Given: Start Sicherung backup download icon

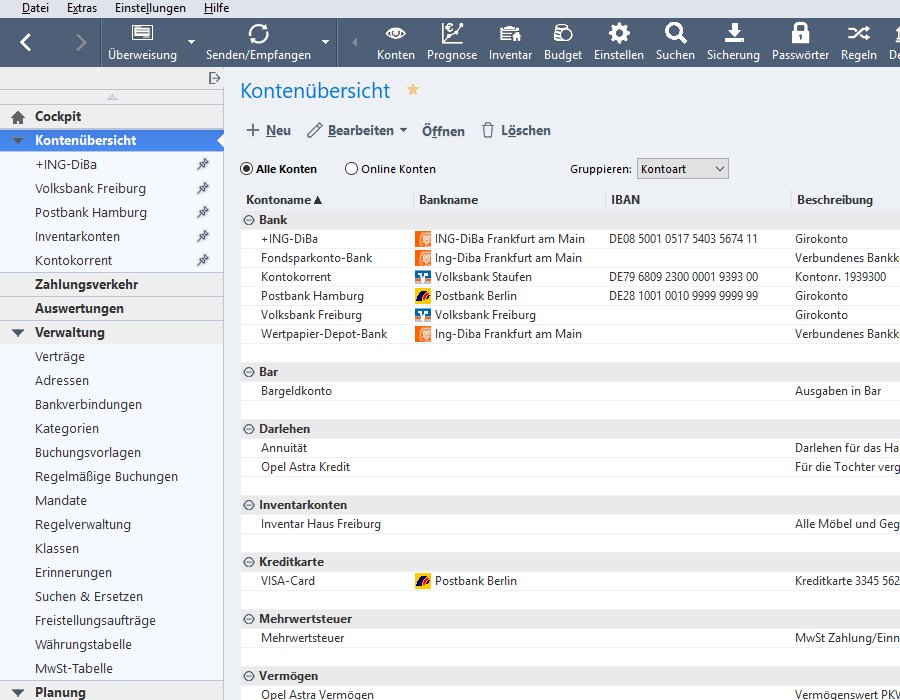Looking at the screenshot, I should pos(733,34).
